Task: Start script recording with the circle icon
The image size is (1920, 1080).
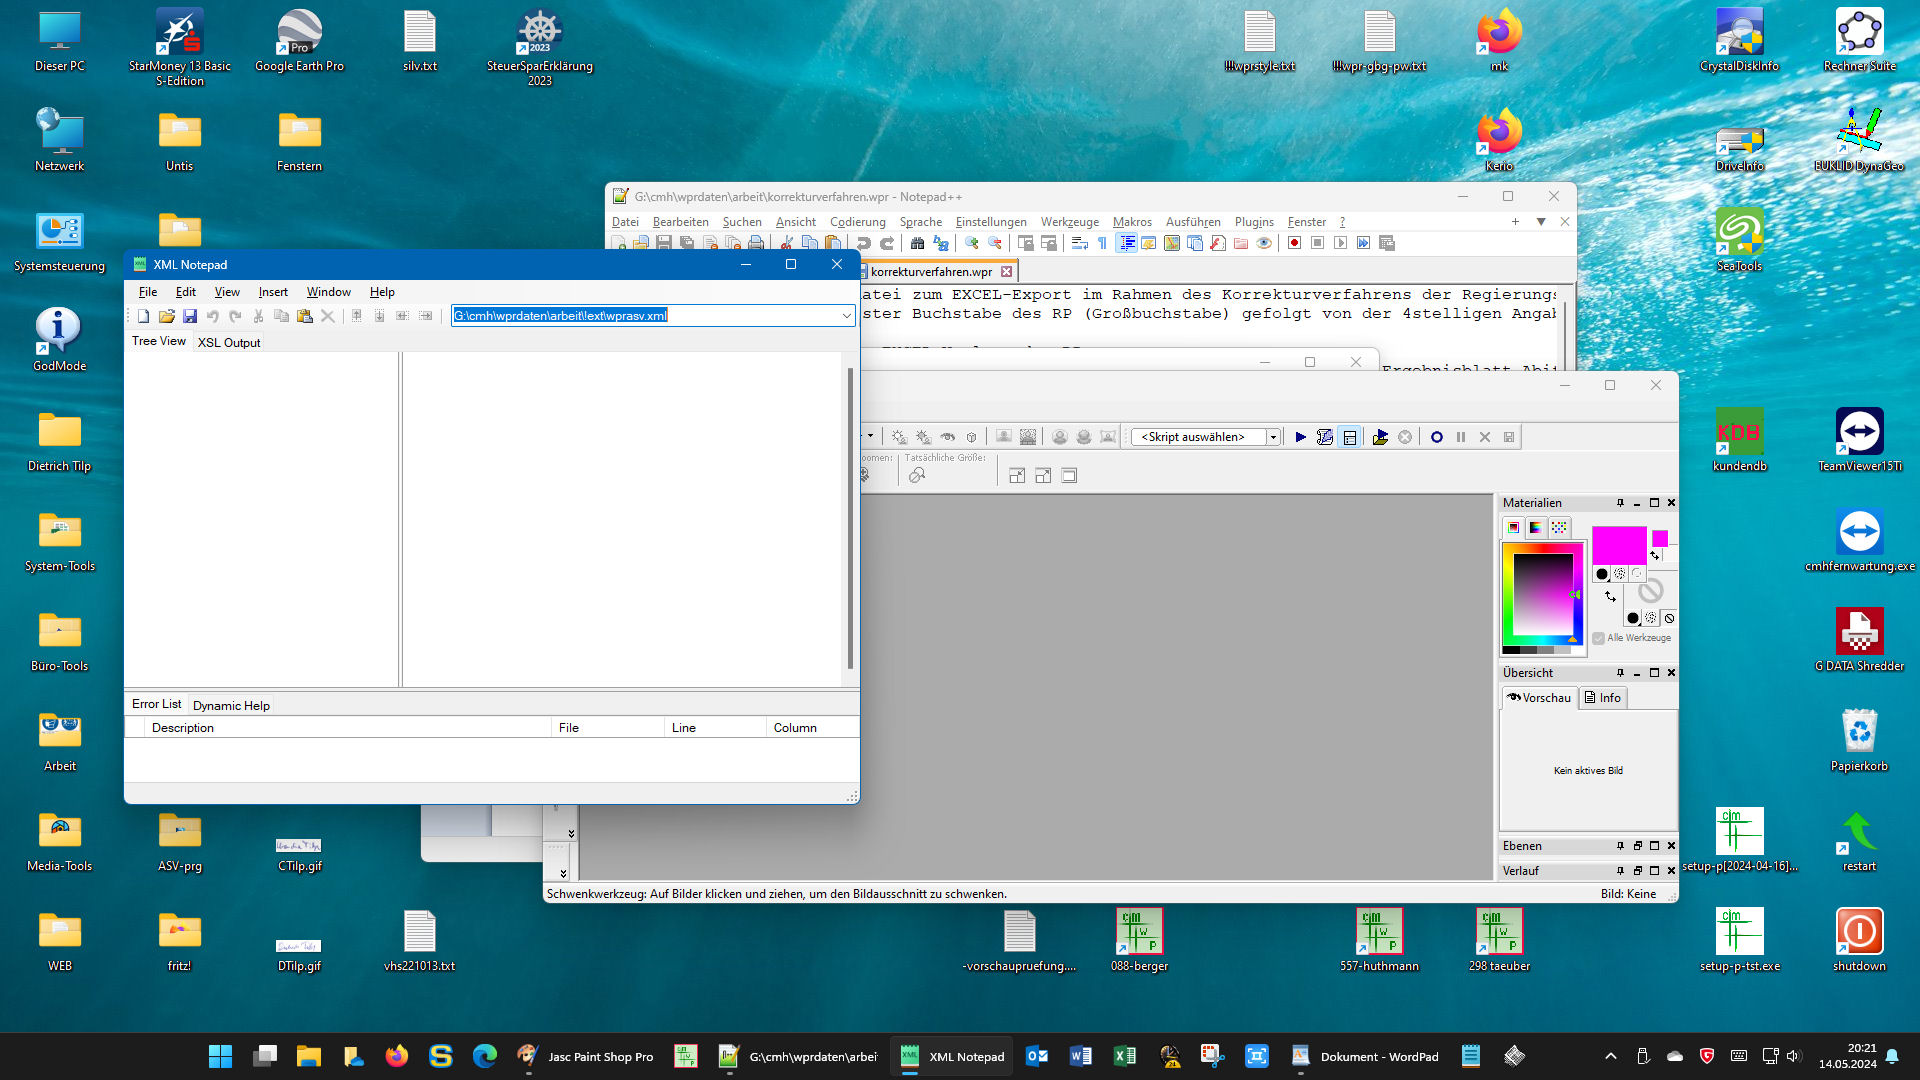Action: tap(1436, 437)
